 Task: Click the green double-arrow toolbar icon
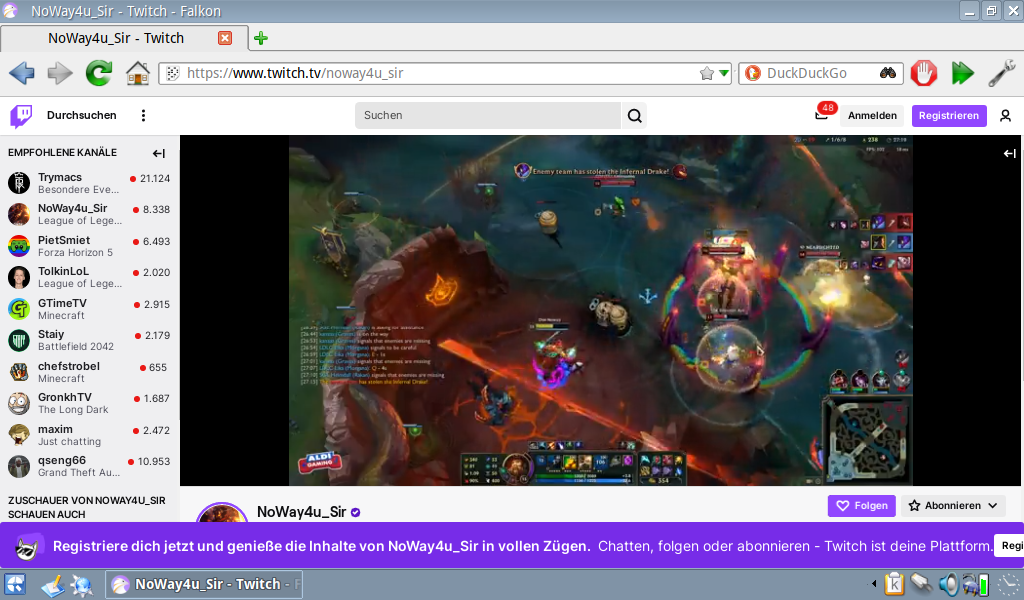pos(963,73)
